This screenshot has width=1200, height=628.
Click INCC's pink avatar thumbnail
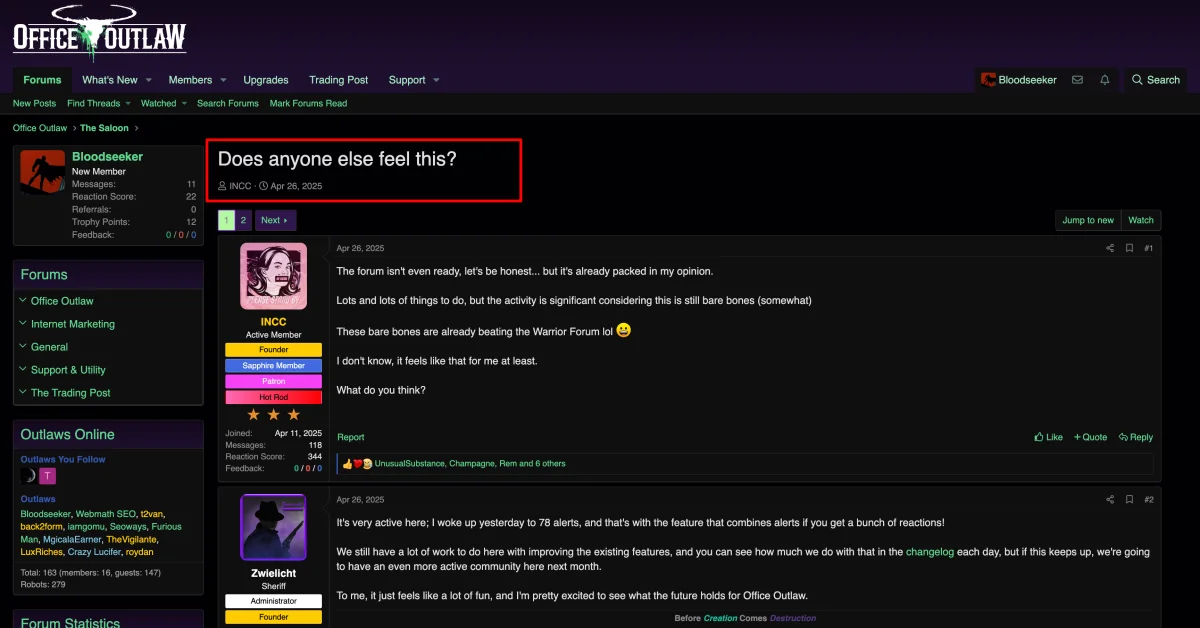tap(273, 276)
